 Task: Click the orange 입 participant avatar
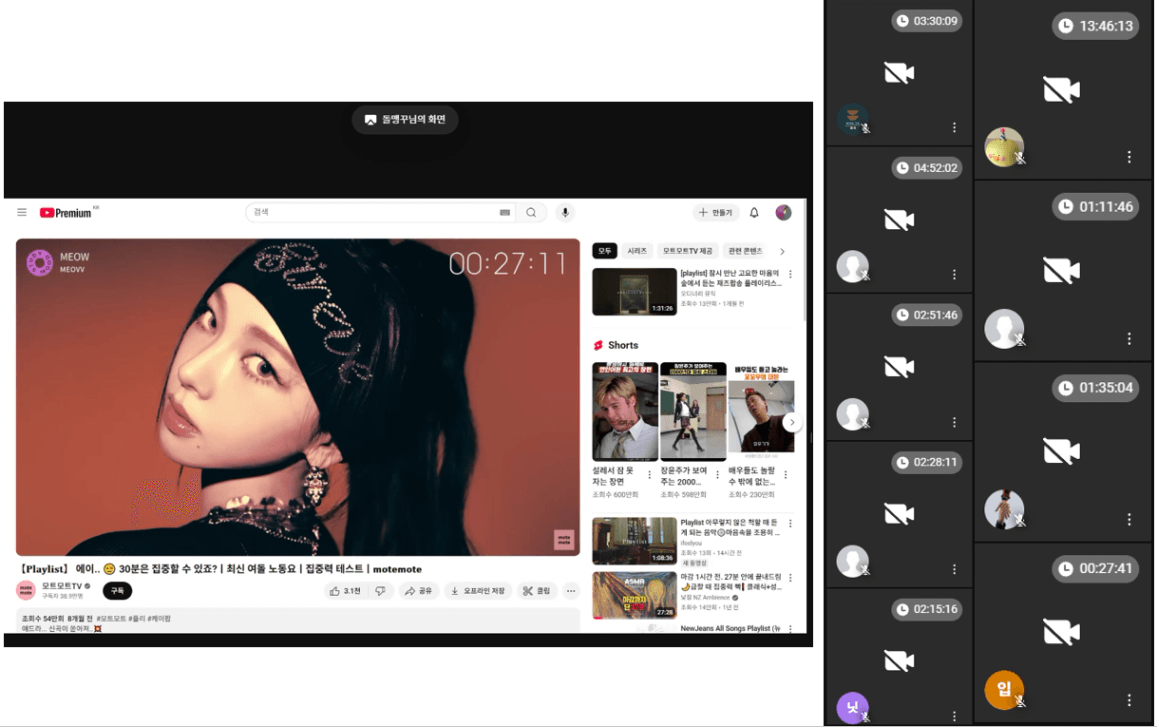pos(1004,689)
